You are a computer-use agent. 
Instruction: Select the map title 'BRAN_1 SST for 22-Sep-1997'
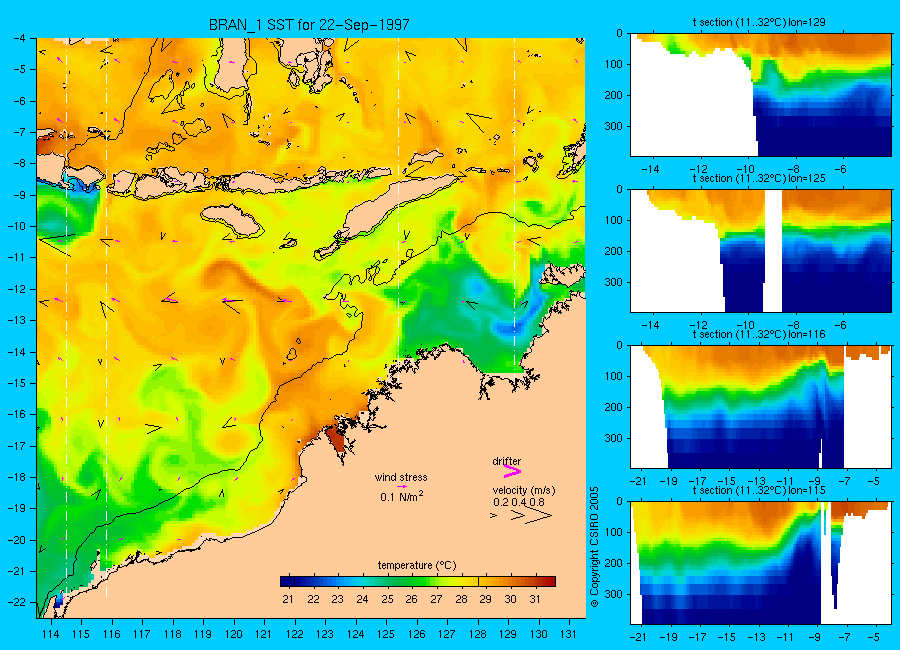309,25
